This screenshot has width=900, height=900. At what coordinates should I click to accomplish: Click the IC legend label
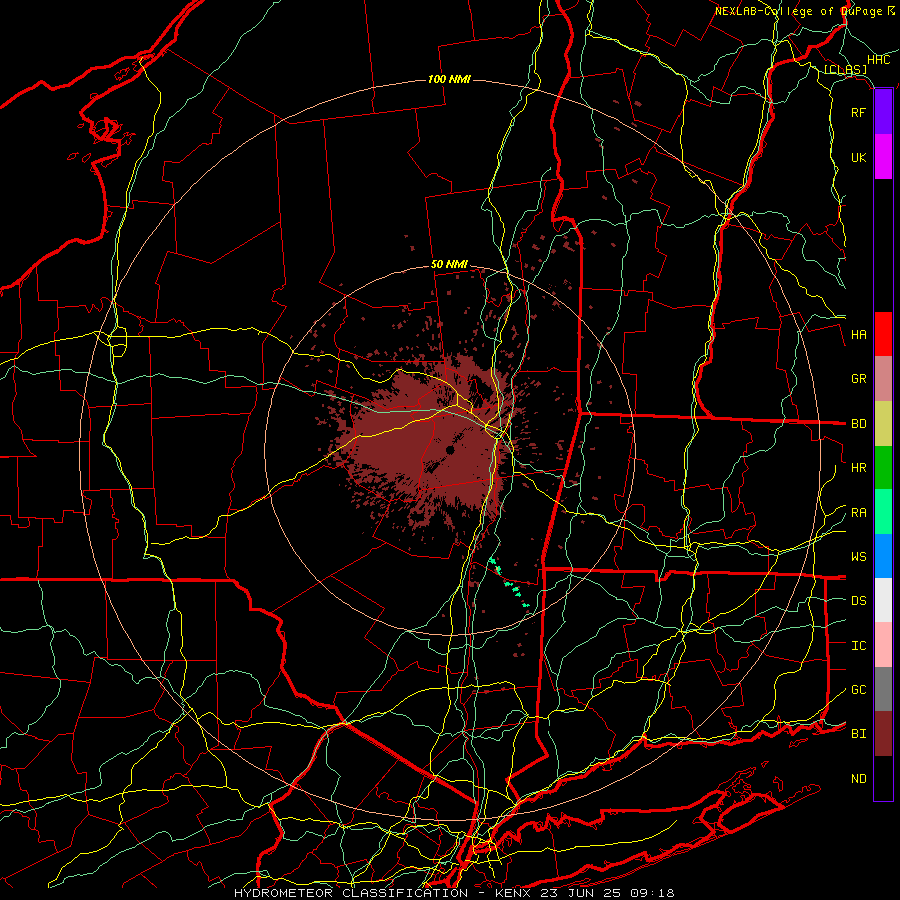click(x=859, y=646)
